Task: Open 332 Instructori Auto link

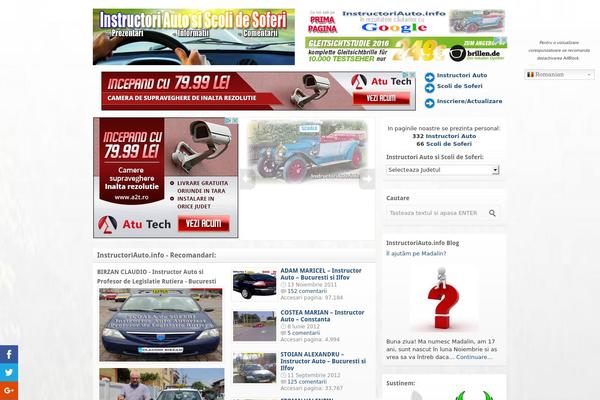Action: coord(444,136)
